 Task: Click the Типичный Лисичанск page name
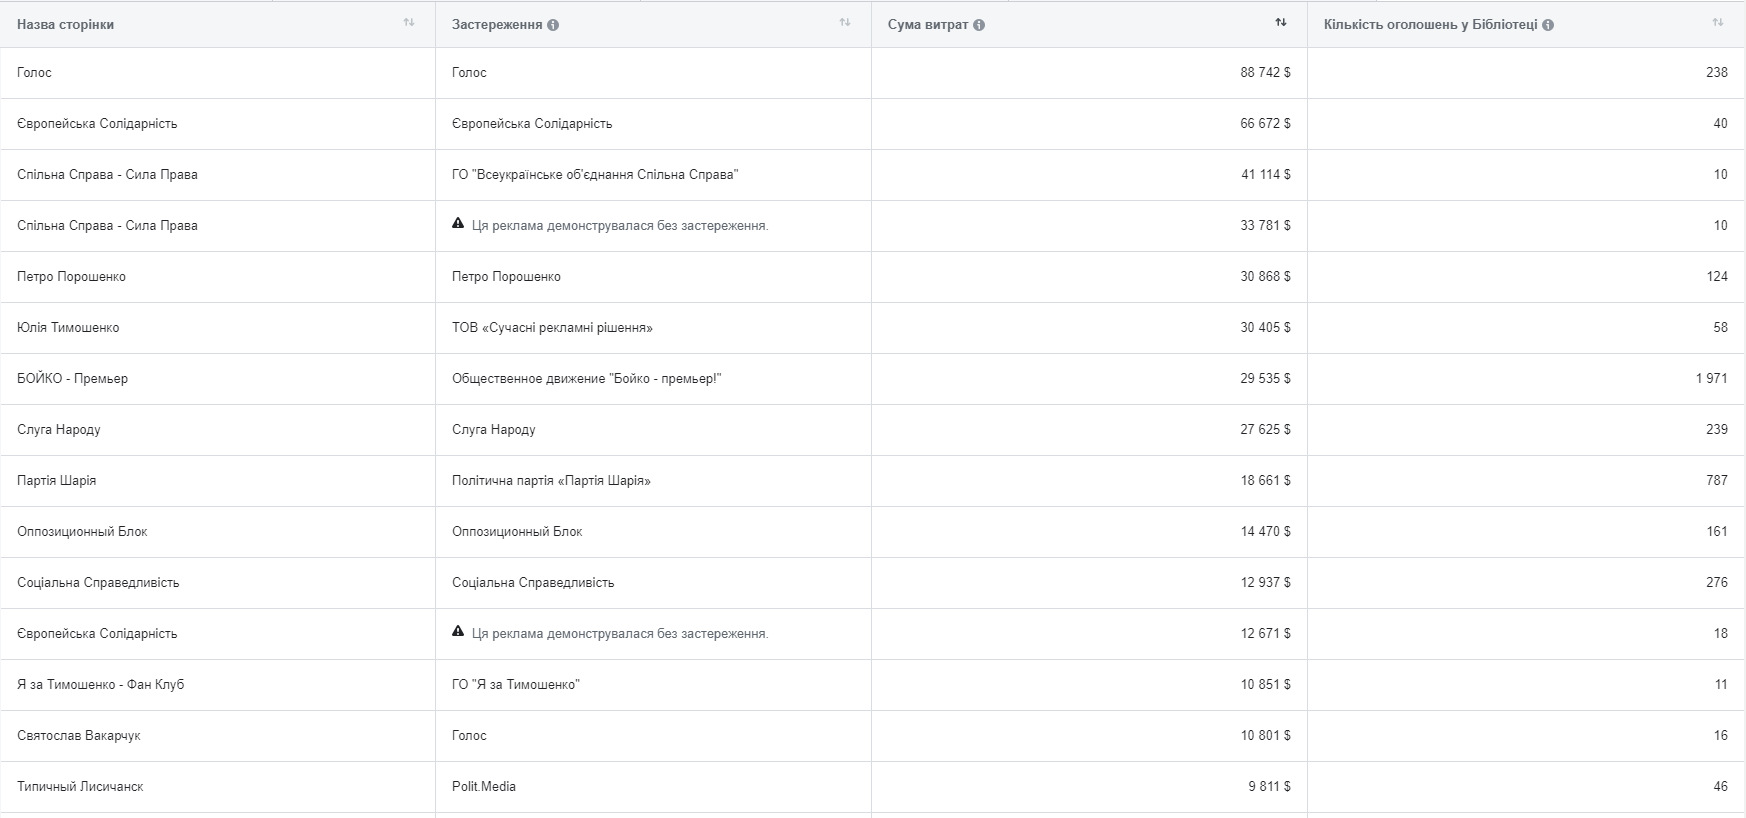(80, 787)
